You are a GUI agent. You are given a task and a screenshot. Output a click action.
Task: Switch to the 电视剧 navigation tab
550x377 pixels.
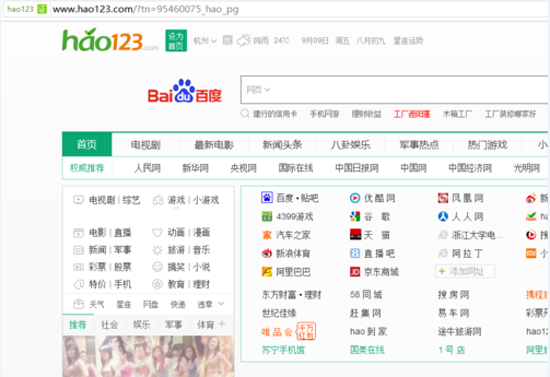[145, 145]
